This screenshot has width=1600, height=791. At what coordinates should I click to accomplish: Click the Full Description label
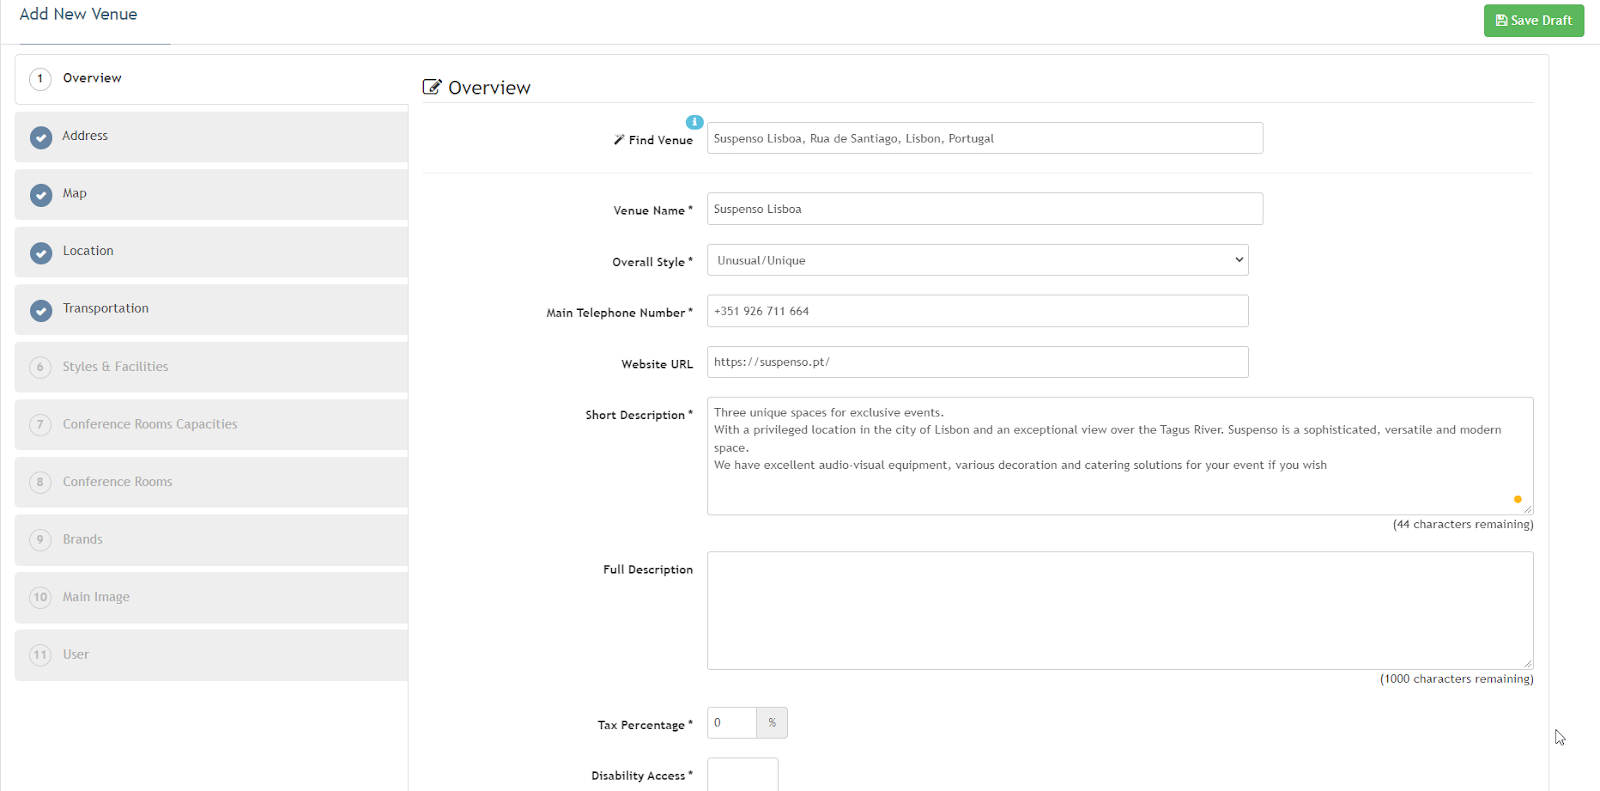[x=648, y=570]
